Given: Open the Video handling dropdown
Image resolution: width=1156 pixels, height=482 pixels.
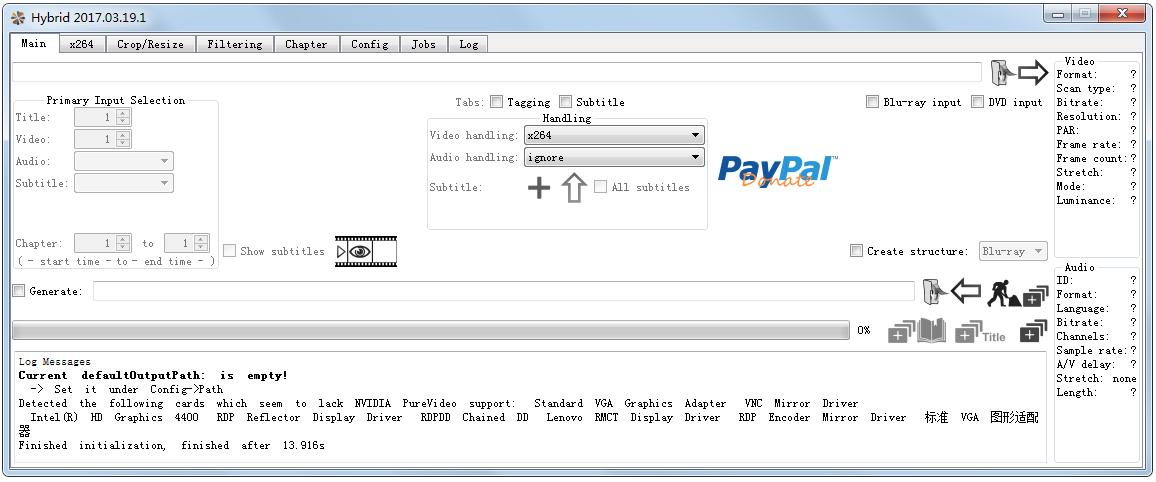Looking at the screenshot, I should click(x=614, y=135).
